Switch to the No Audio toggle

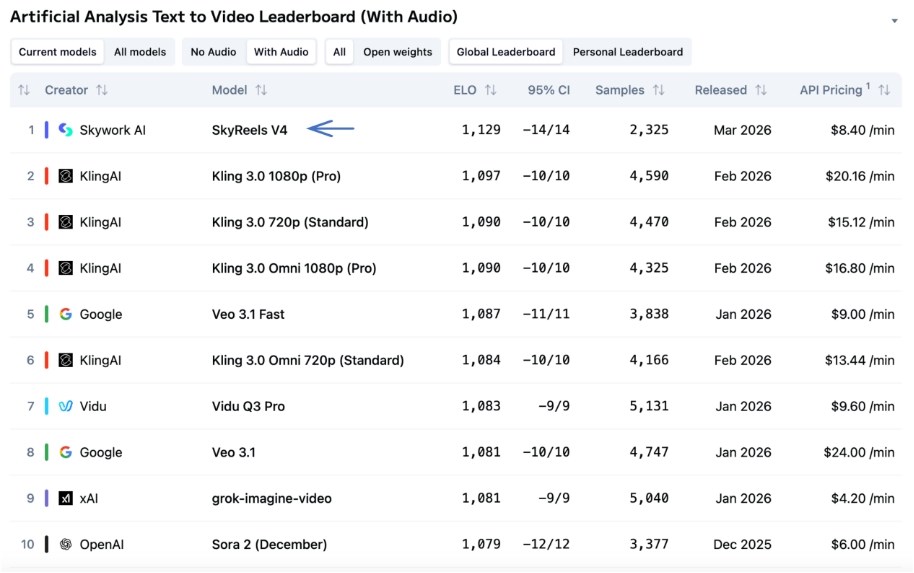(x=212, y=52)
